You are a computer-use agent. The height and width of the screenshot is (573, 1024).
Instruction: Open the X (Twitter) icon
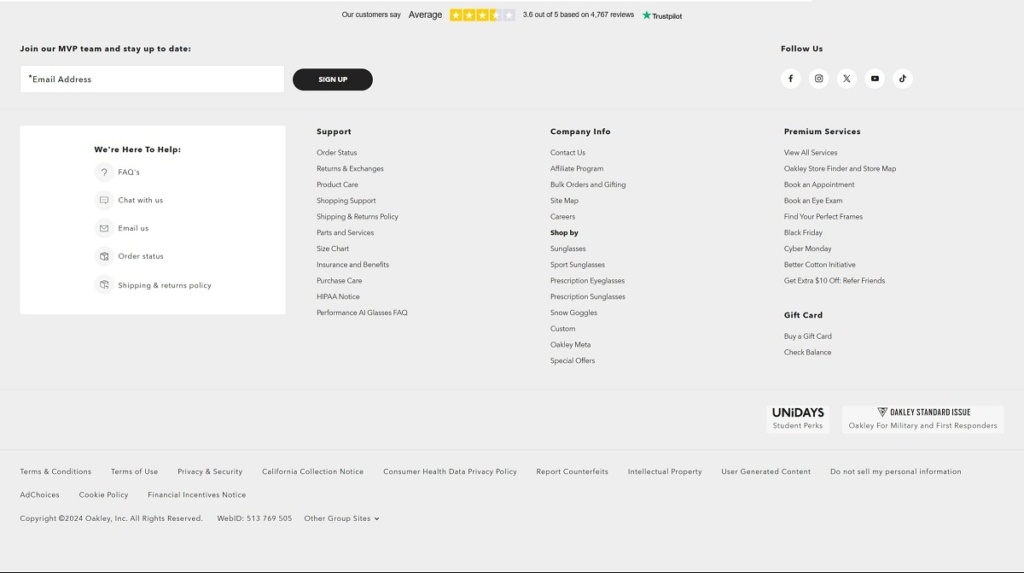coord(847,79)
